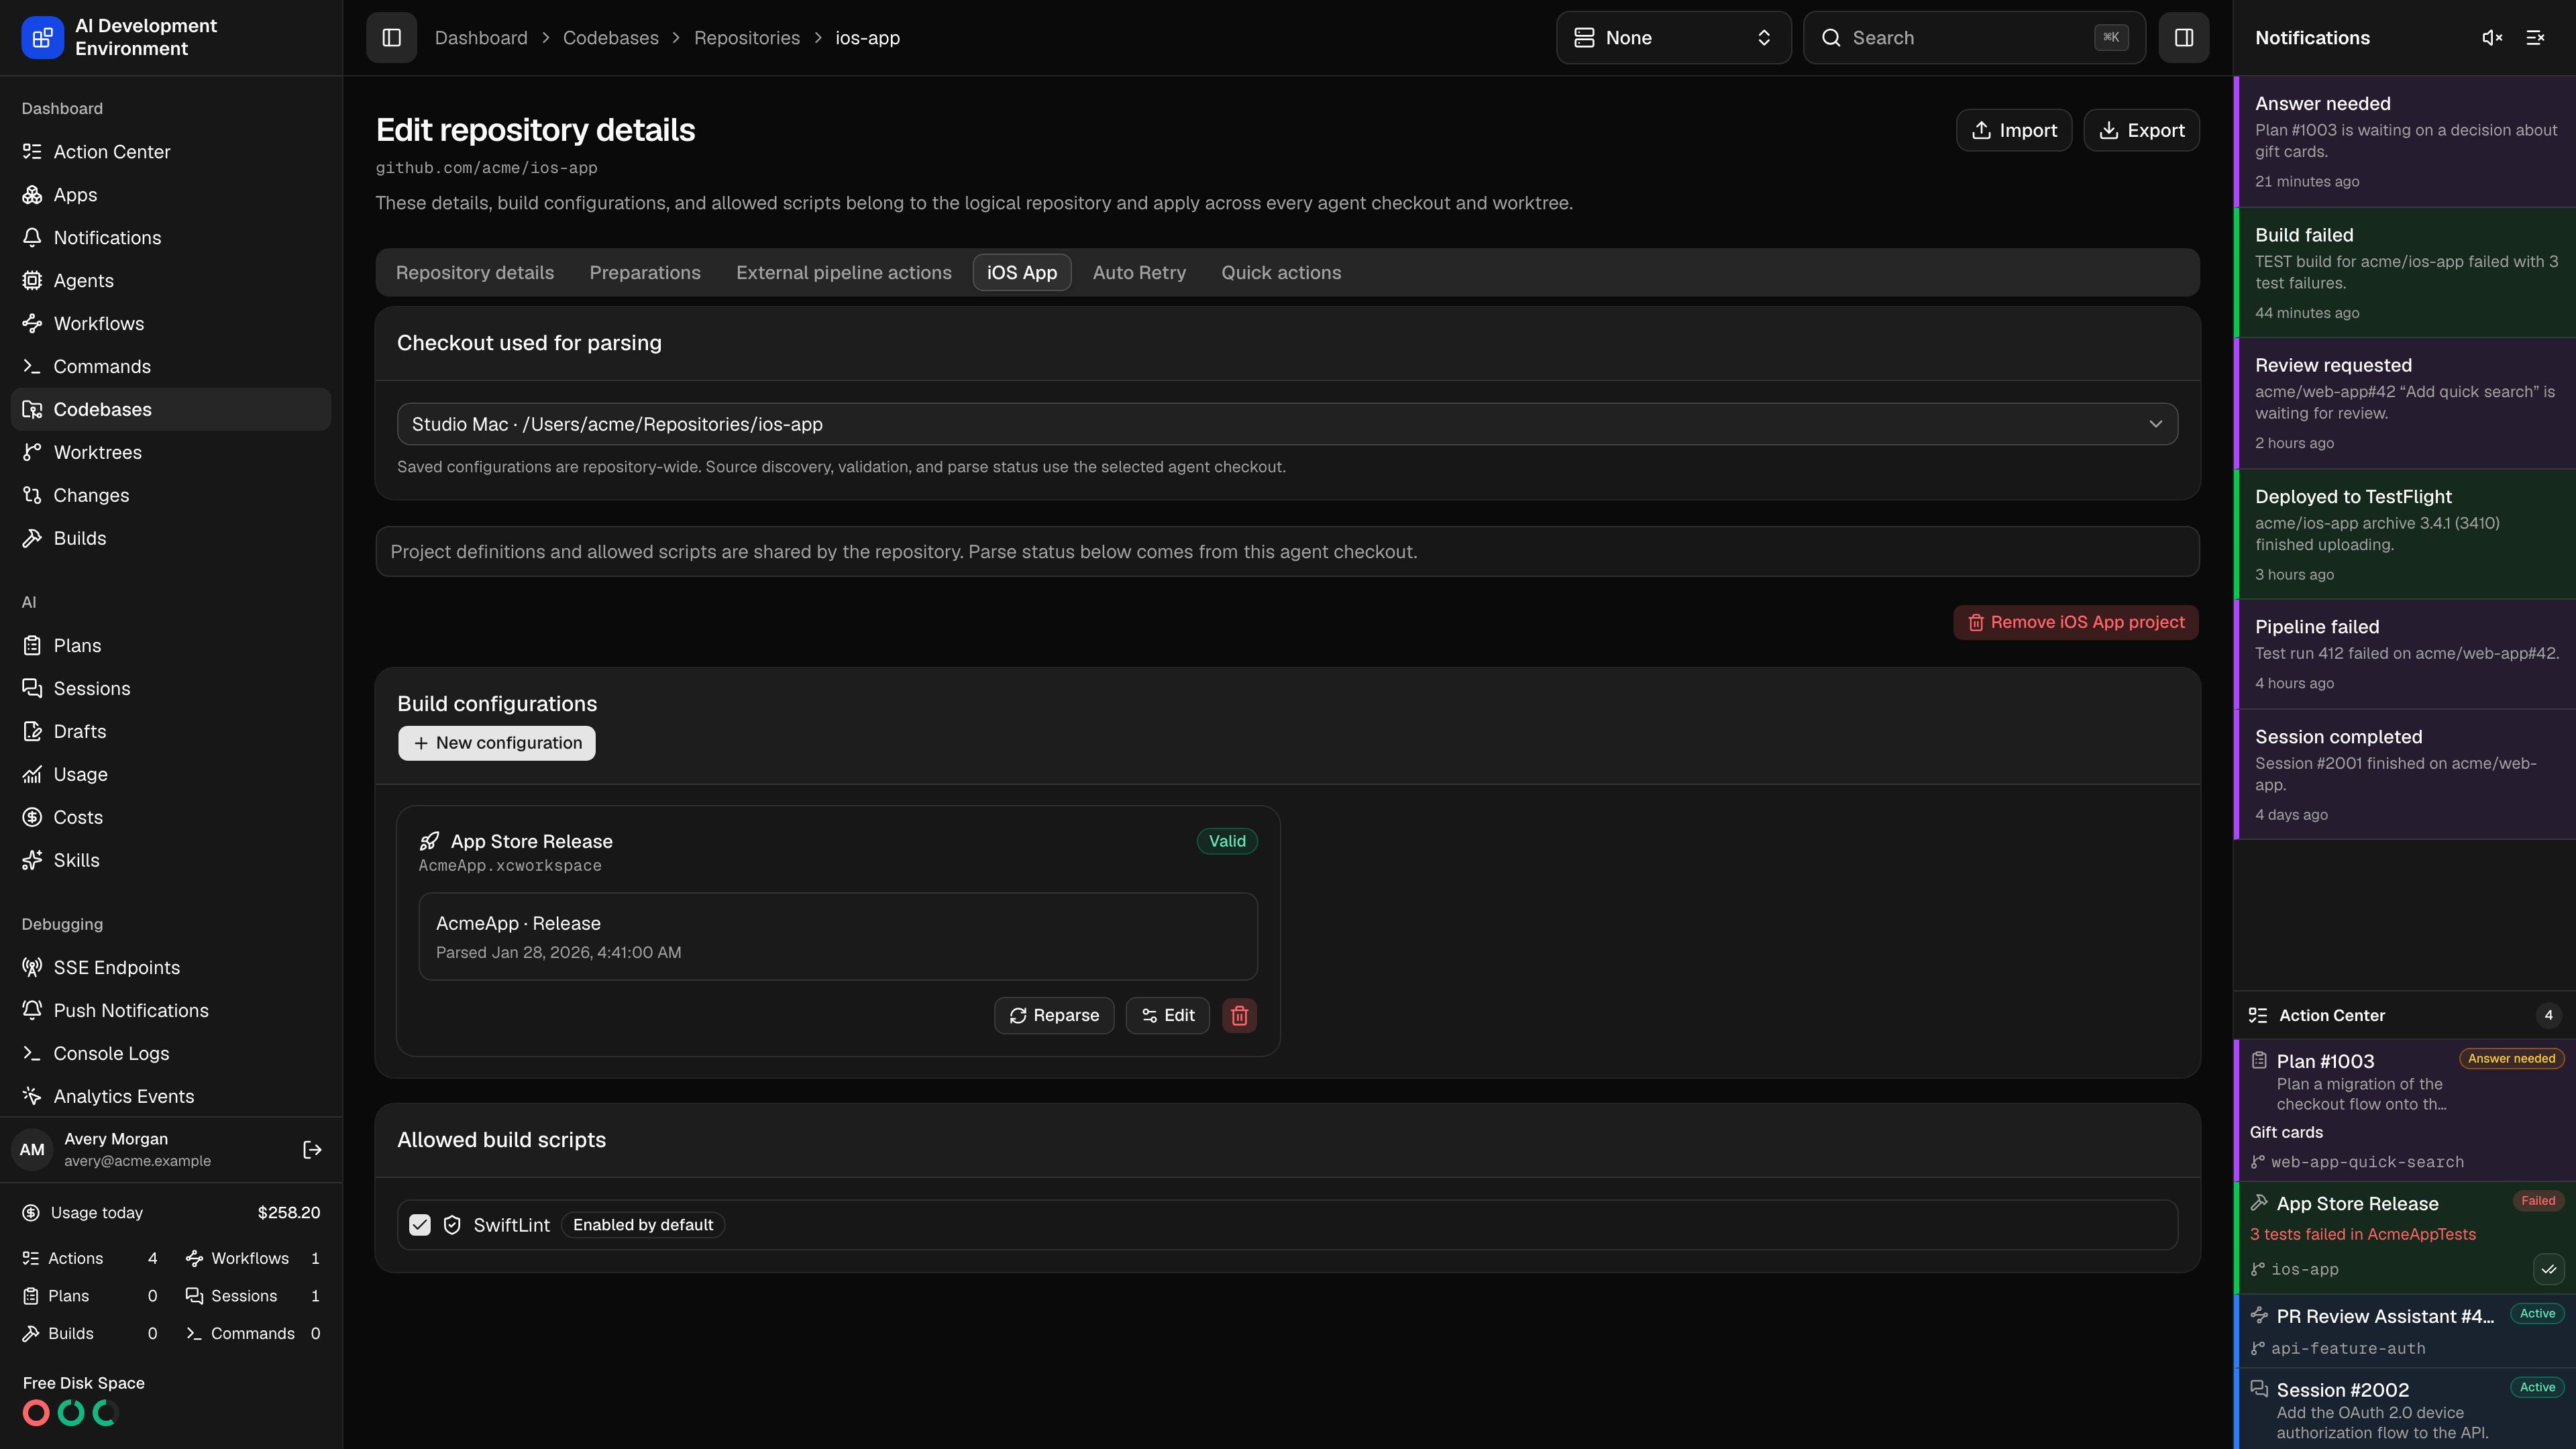Open Action Center in the sidebar

(171, 152)
